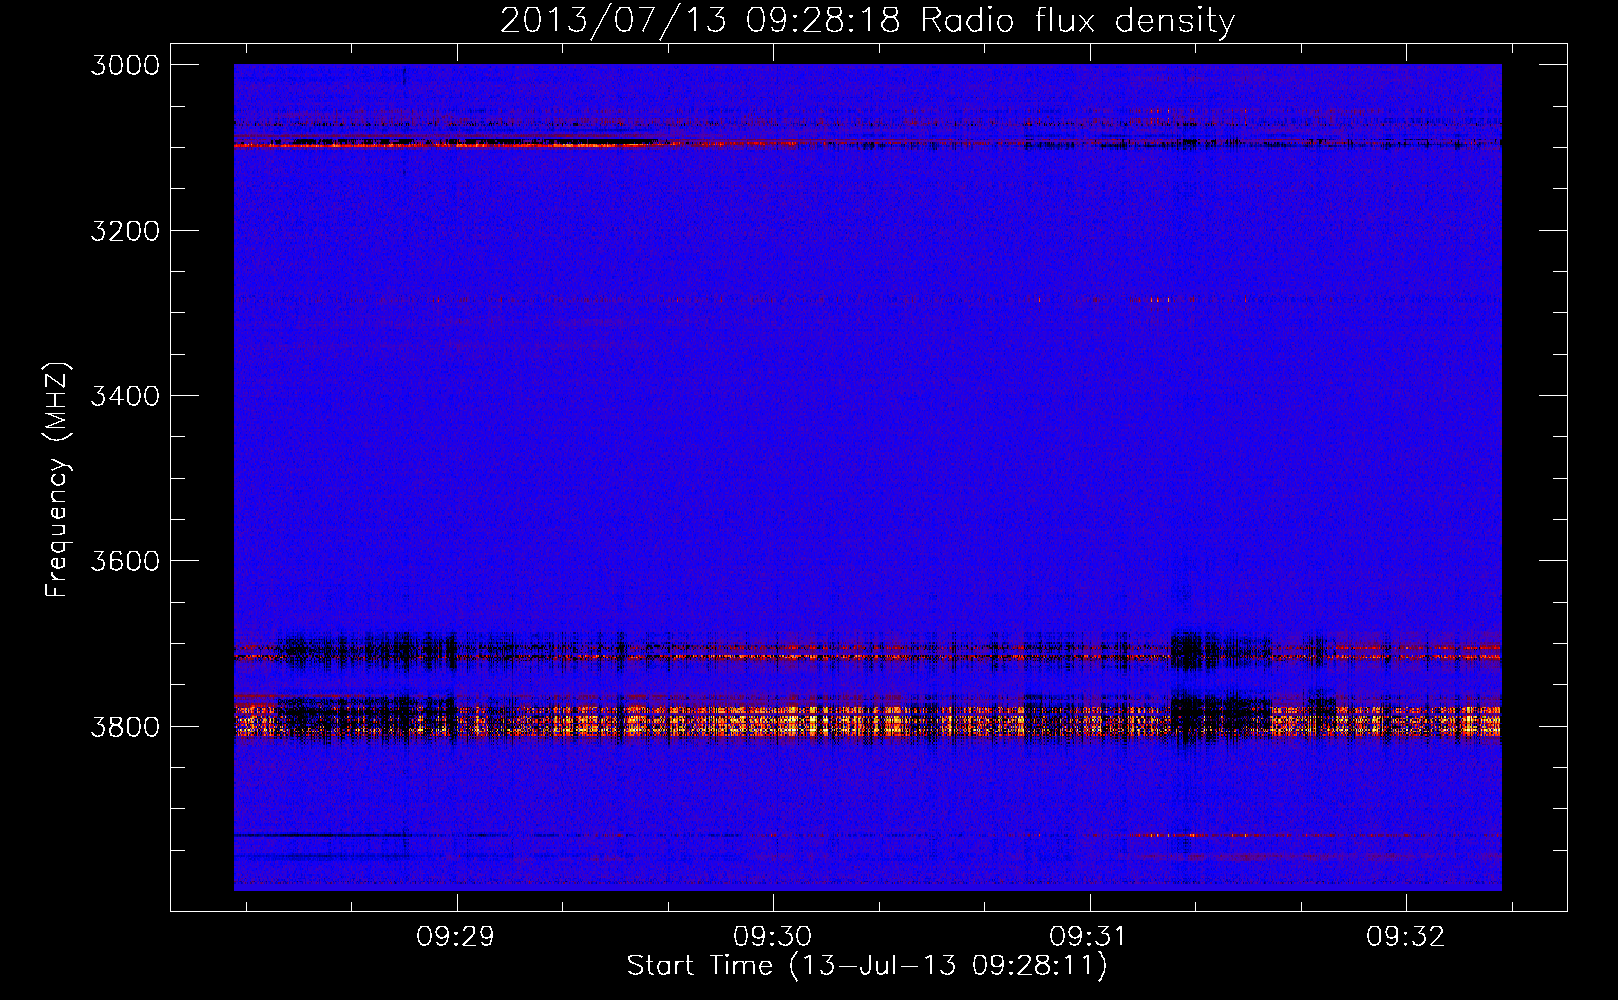1618x1000 pixels.
Task: Click the plot title '2013/07/13 09:28:18 Radio flux density'
Action: click(x=867, y=20)
